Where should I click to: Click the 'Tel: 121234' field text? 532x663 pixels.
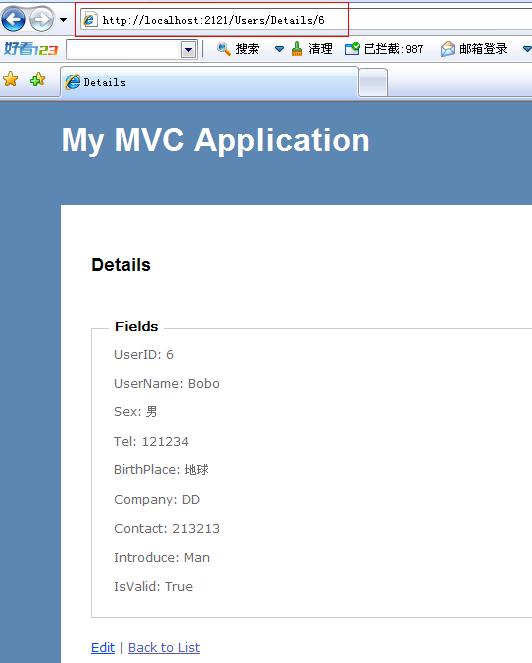click(x=151, y=441)
